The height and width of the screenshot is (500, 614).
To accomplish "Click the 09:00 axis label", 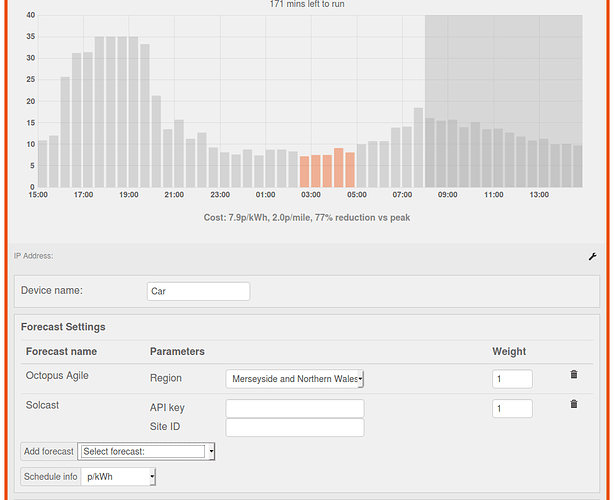I will coord(448,195).
